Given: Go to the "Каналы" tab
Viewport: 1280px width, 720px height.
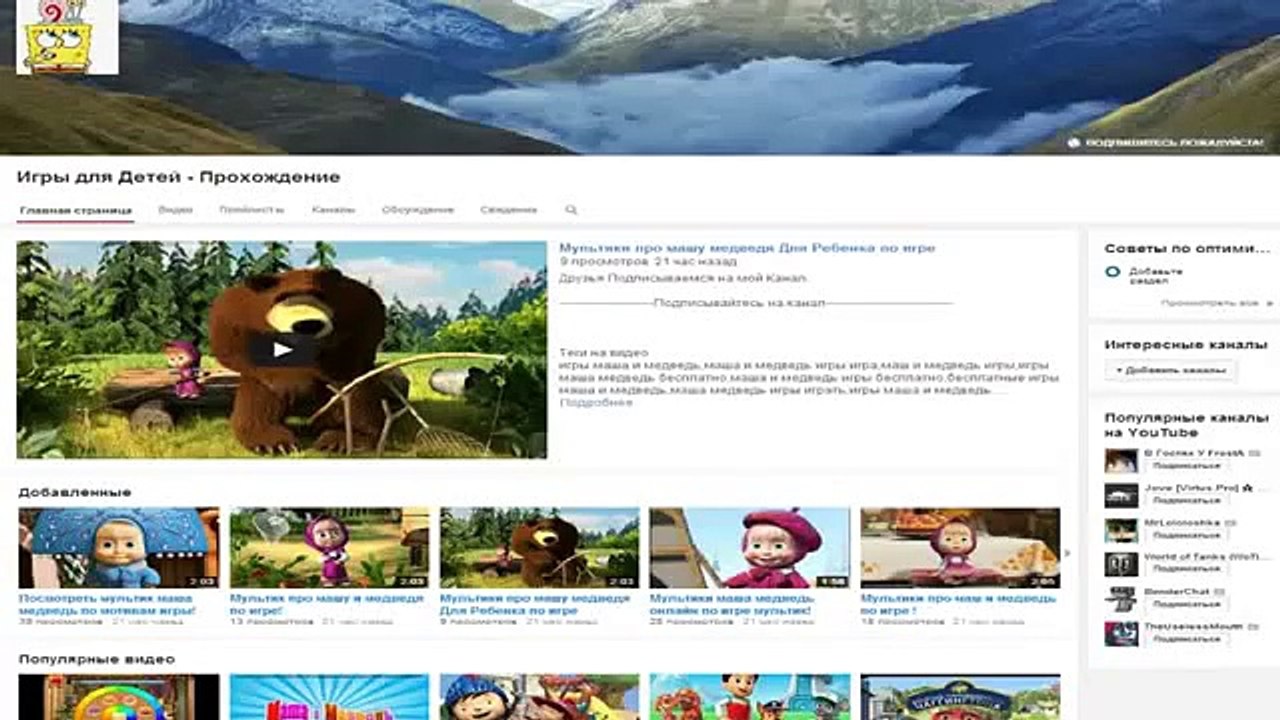Looking at the screenshot, I should tap(333, 210).
